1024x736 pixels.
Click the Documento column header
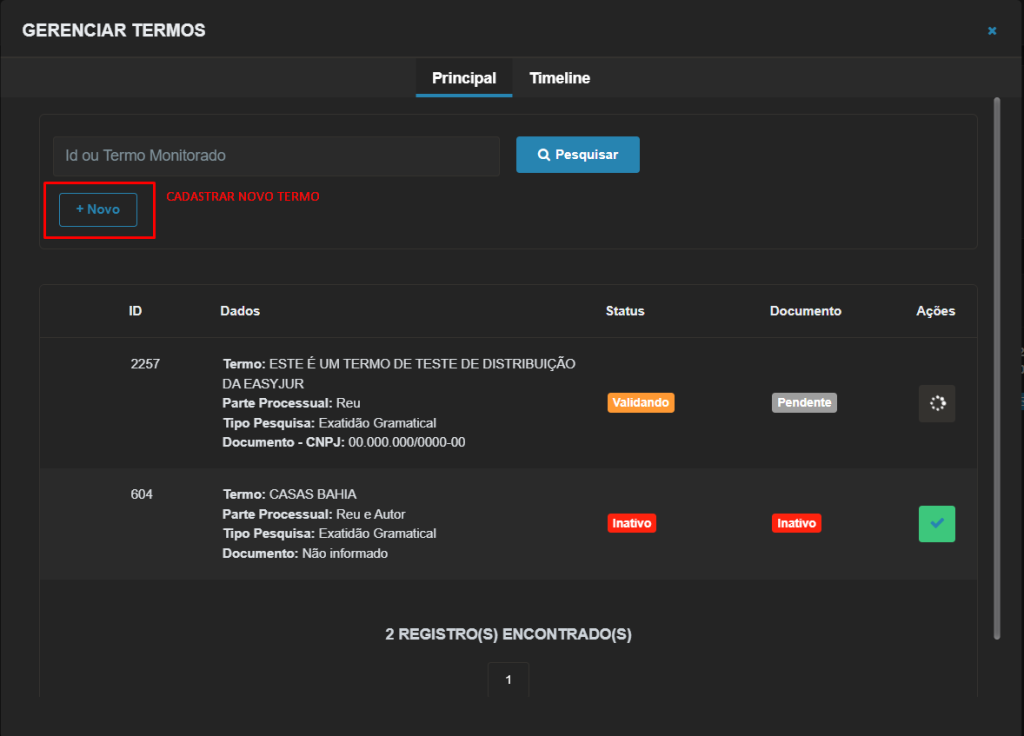click(x=805, y=311)
